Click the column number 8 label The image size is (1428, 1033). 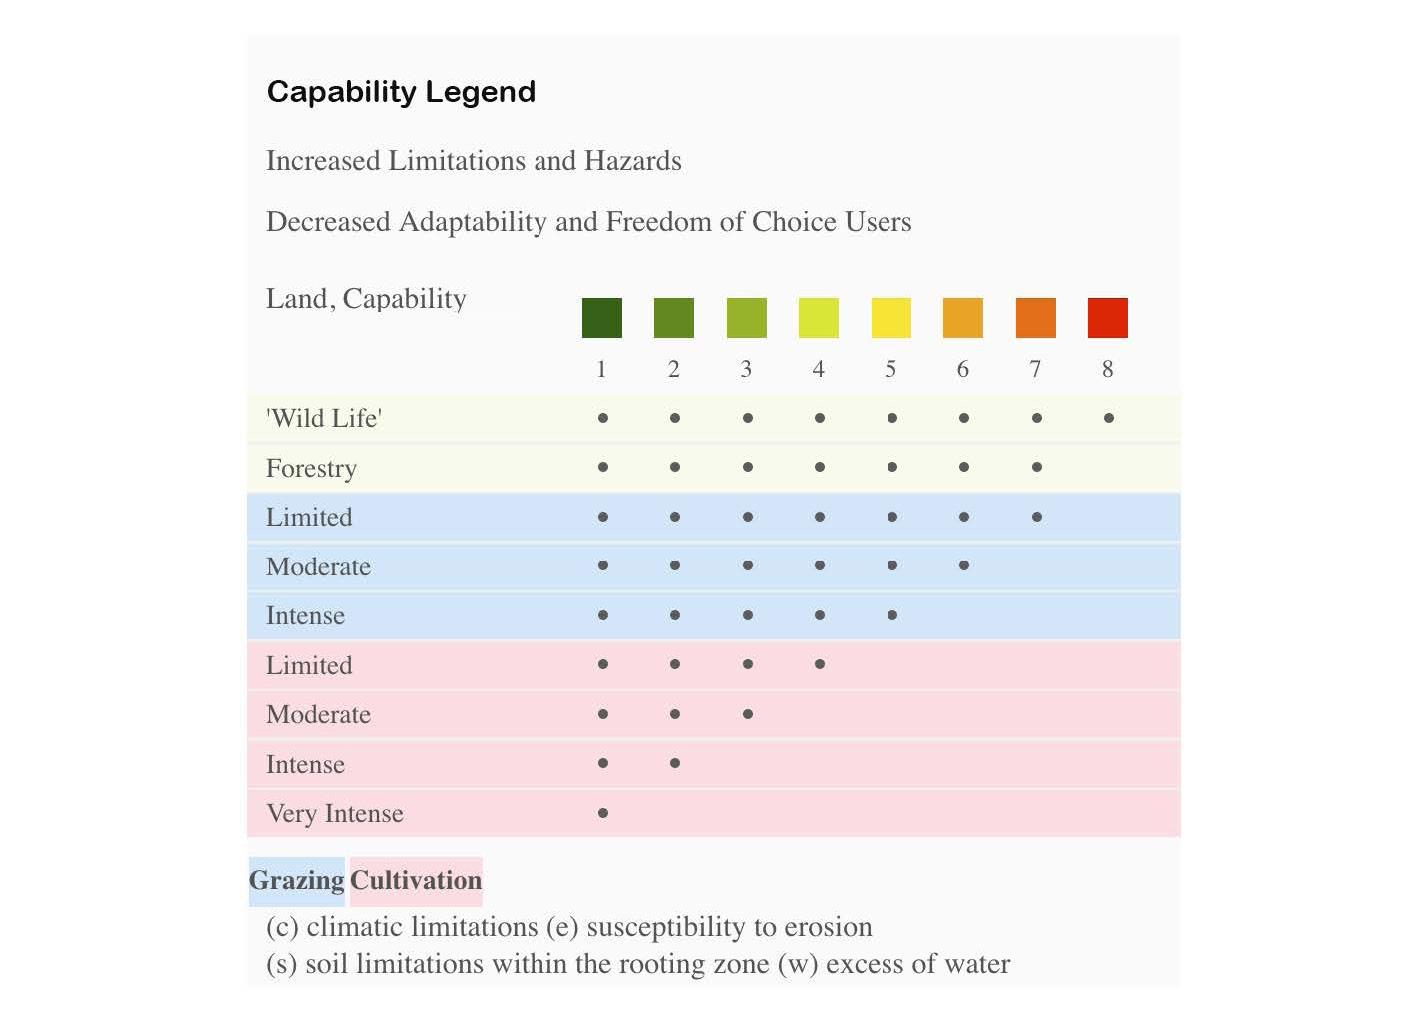point(1108,369)
